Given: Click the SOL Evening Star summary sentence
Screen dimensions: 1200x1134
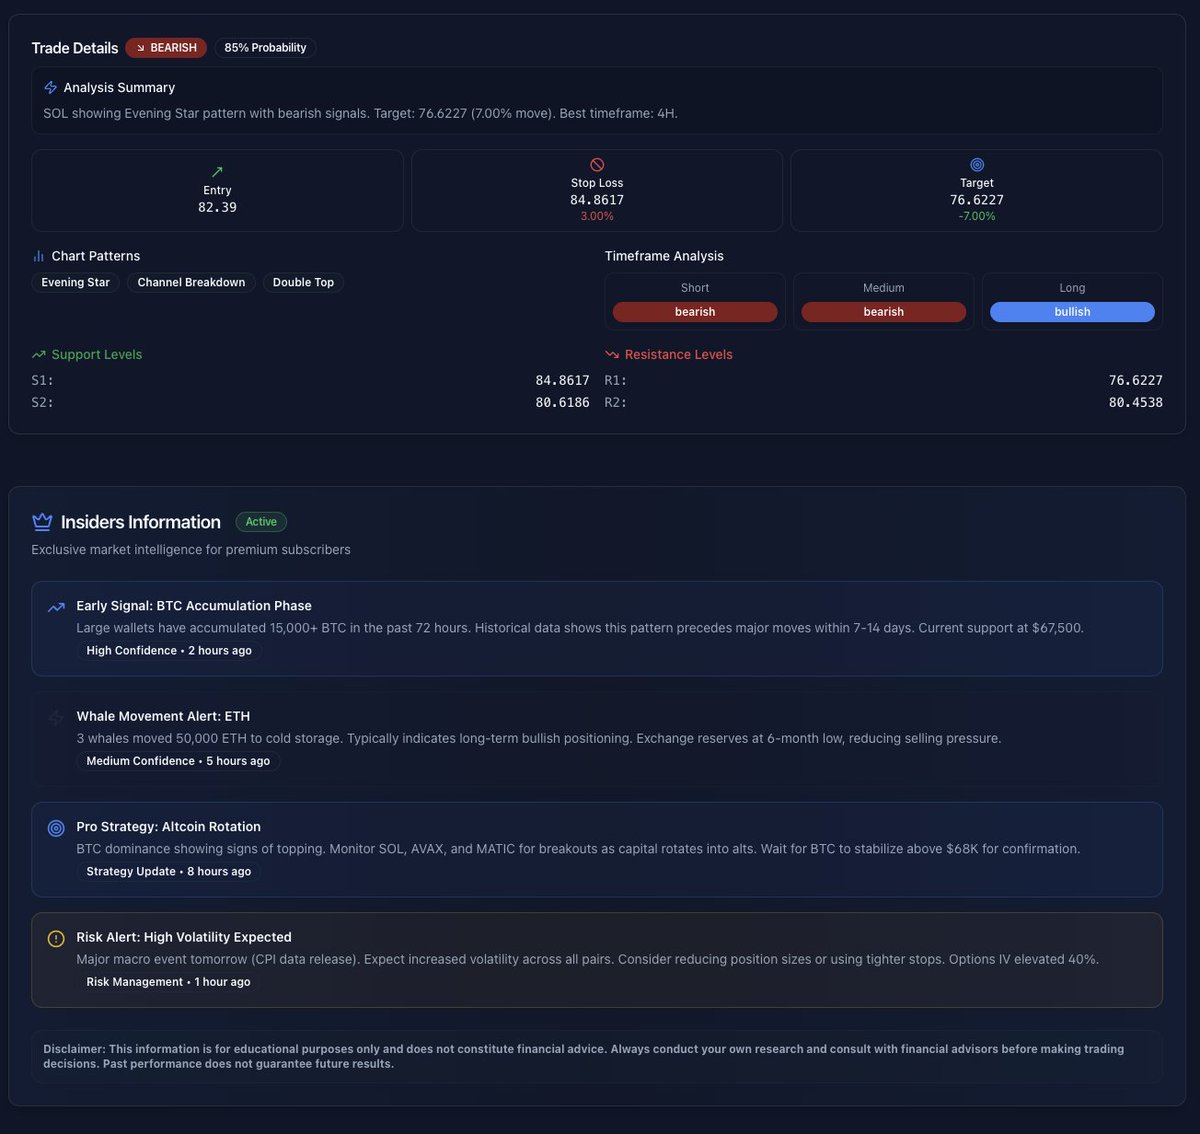Looking at the screenshot, I should pyautogui.click(x=360, y=113).
